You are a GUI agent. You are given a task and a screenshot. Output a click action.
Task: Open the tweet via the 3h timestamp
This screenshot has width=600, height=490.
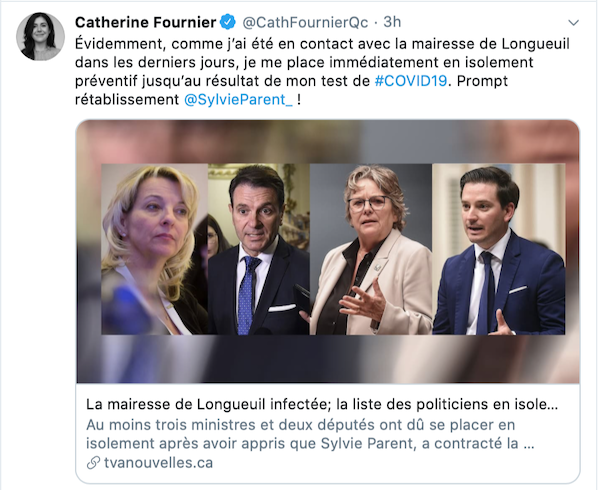pos(392,22)
